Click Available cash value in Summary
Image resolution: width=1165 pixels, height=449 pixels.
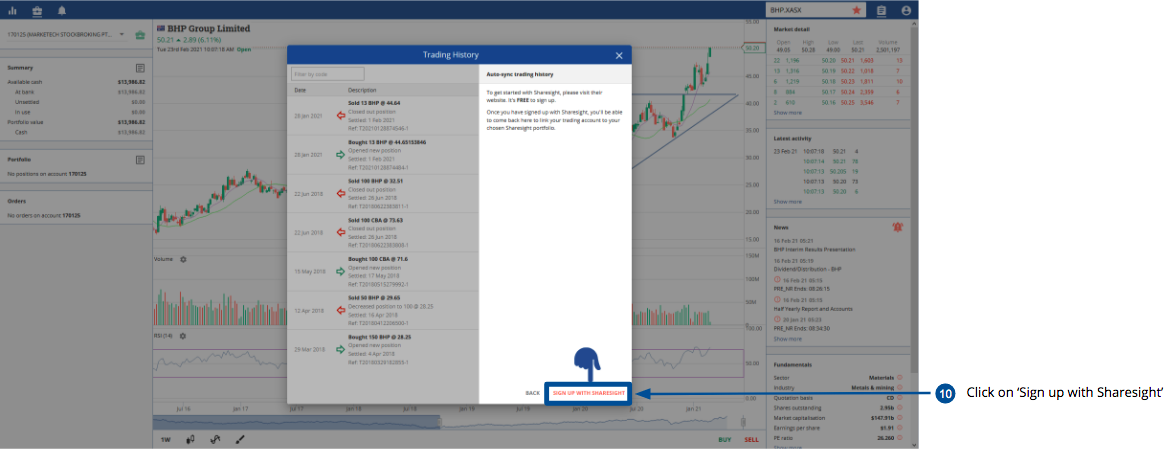131,82
